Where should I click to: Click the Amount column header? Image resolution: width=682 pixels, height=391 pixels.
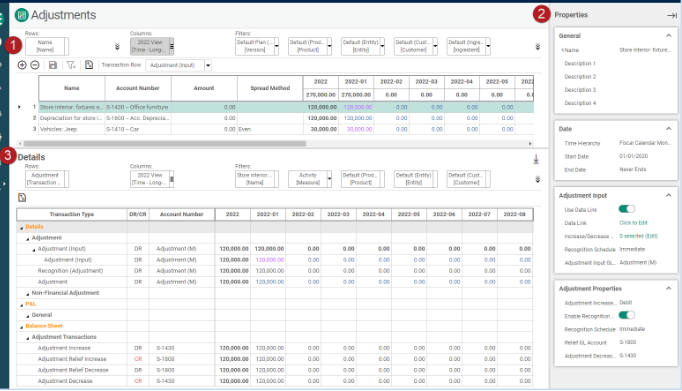pyautogui.click(x=204, y=88)
